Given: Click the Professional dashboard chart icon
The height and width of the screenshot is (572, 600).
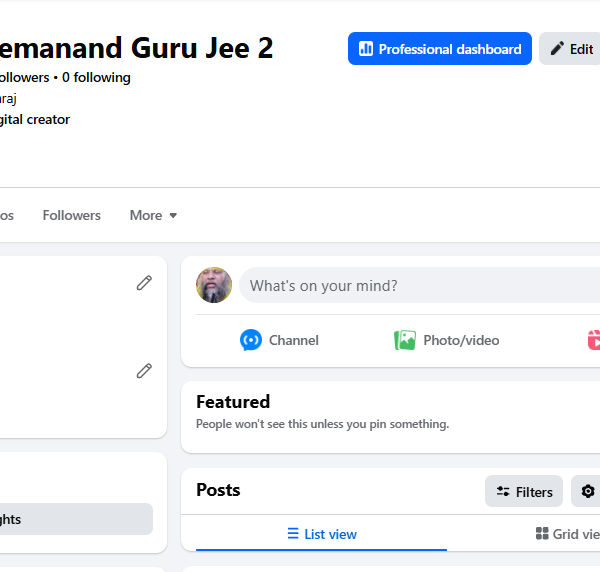Looking at the screenshot, I should tap(366, 49).
